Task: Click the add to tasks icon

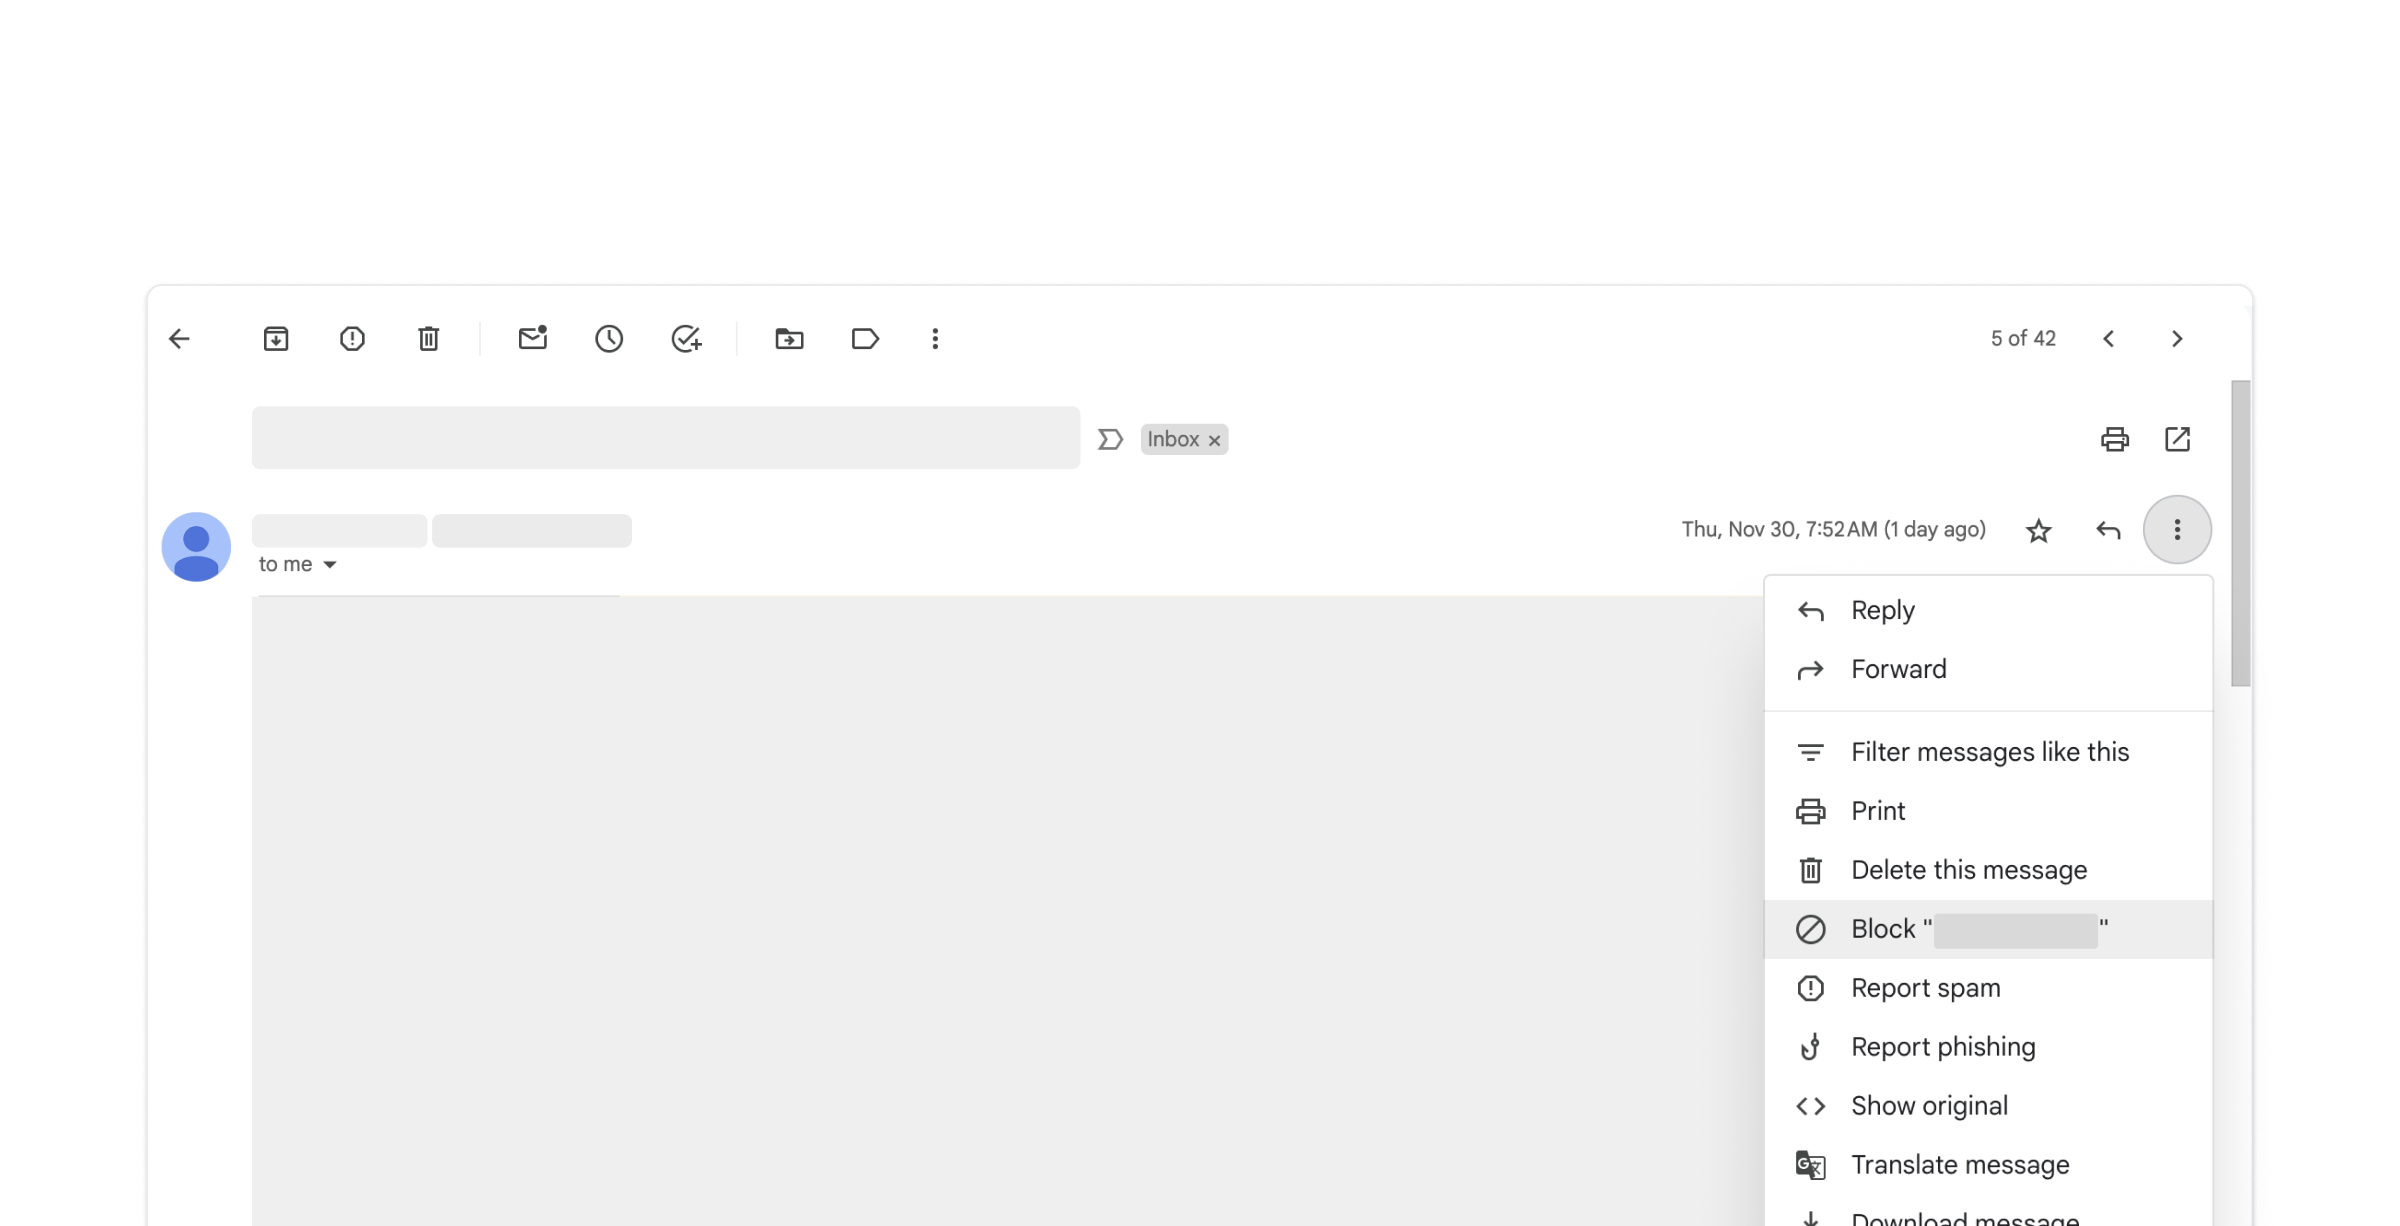Action: point(683,338)
